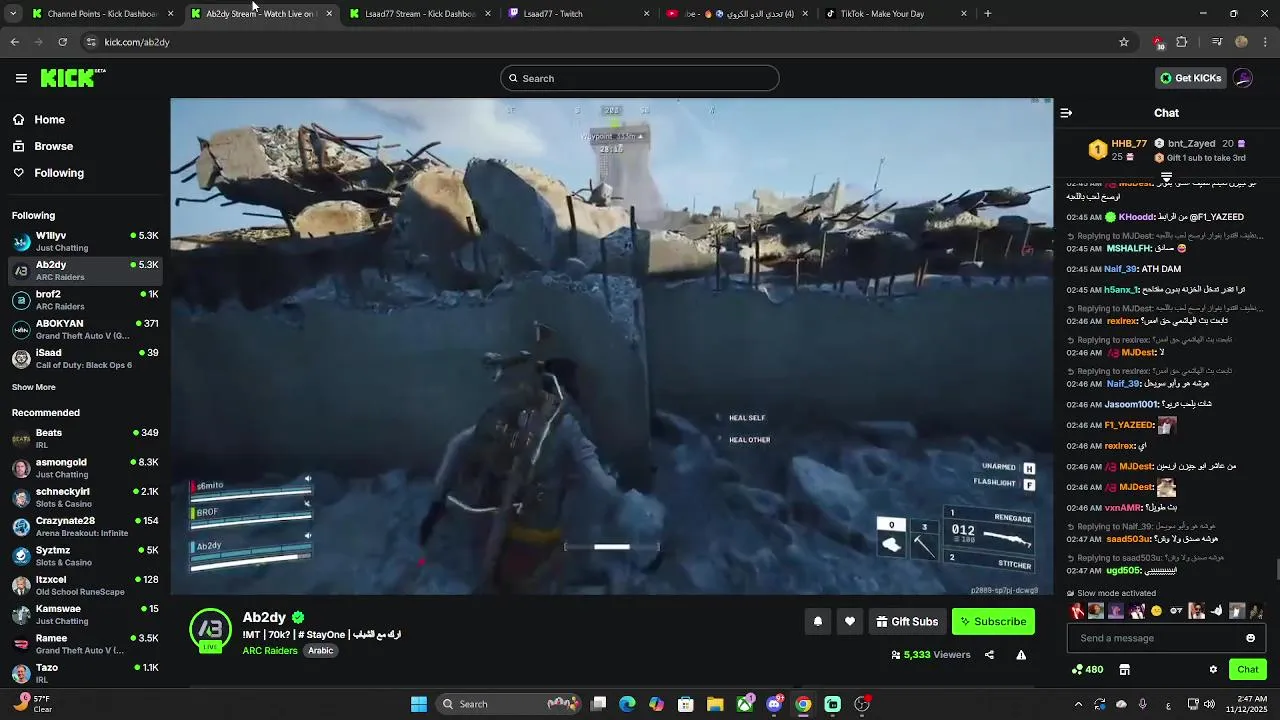Open Tazo recommended channel
1280x720 pixels.
(85, 673)
